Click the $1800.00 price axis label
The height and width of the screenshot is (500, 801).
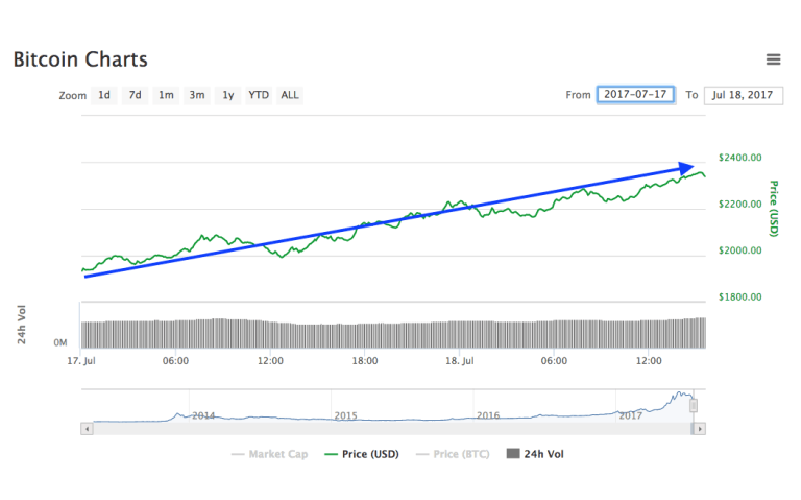tap(740, 297)
